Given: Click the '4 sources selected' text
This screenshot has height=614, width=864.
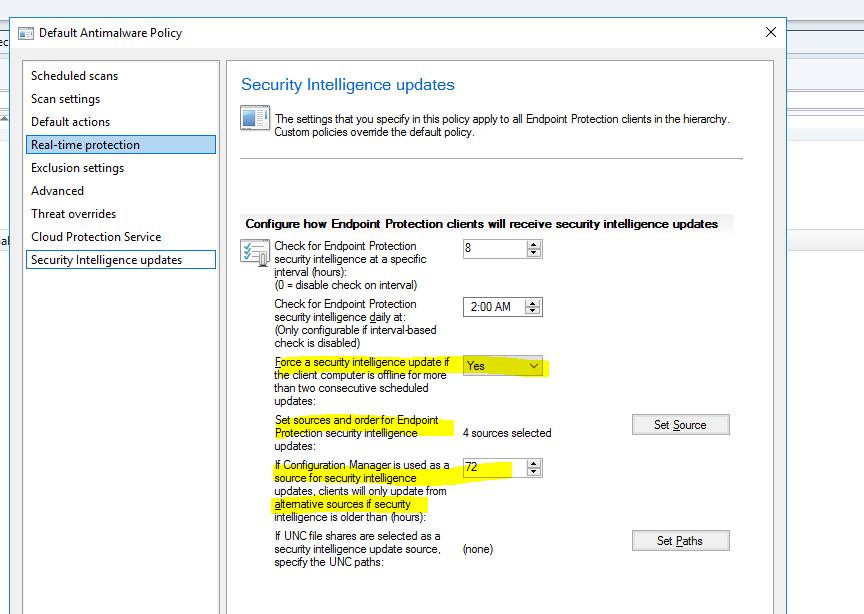Looking at the screenshot, I should click(507, 433).
